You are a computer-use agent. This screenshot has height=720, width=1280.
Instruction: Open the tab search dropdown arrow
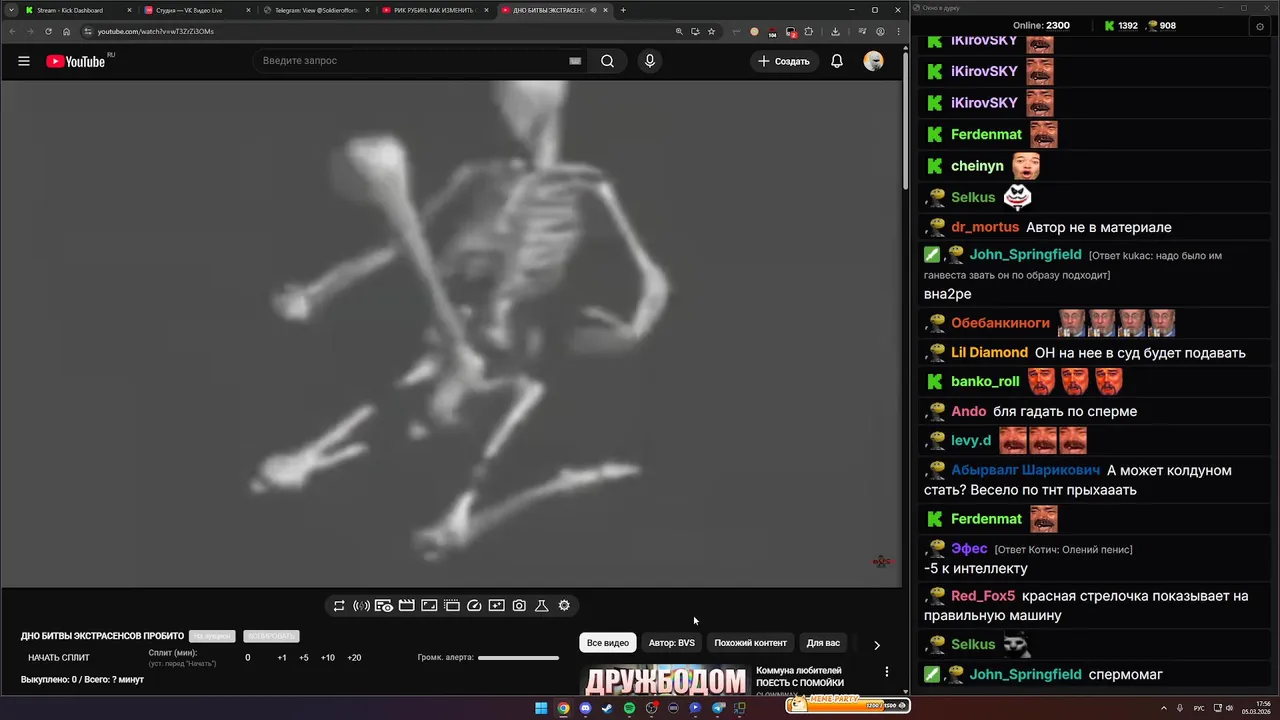coord(11,10)
